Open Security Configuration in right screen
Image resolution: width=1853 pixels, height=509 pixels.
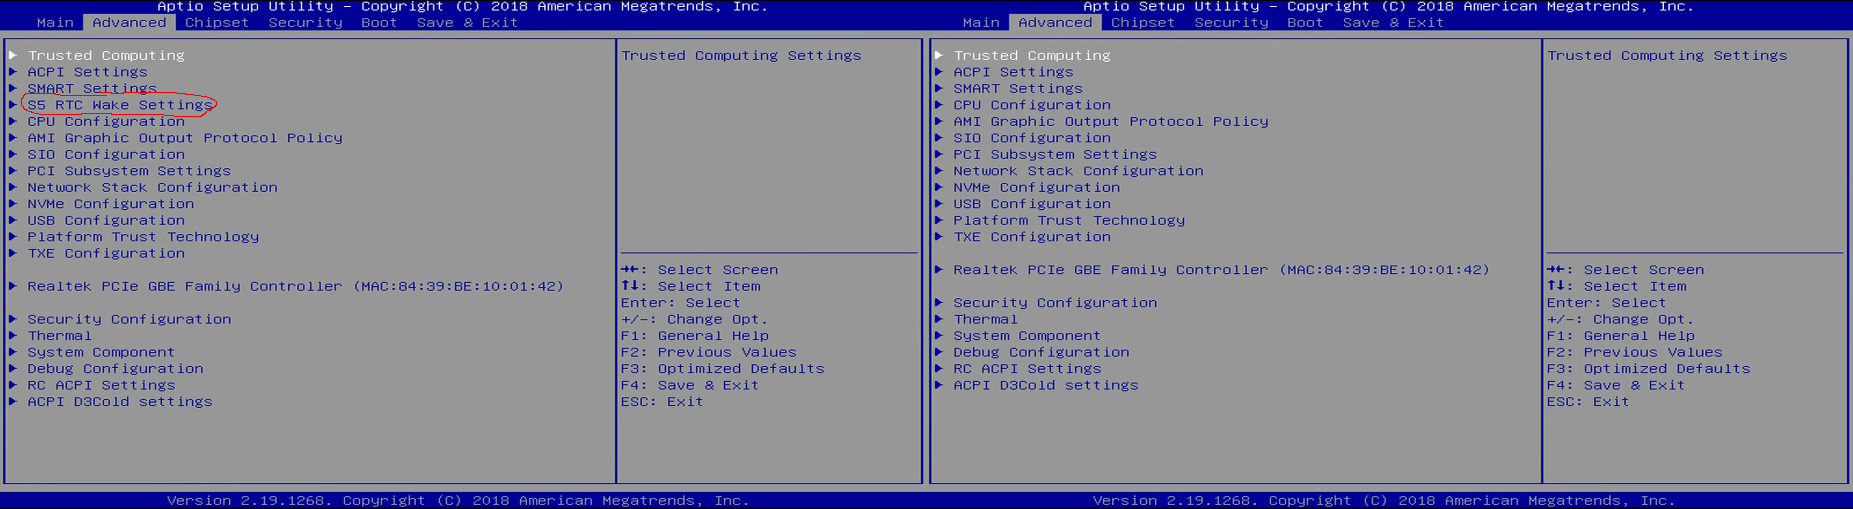click(x=1055, y=303)
